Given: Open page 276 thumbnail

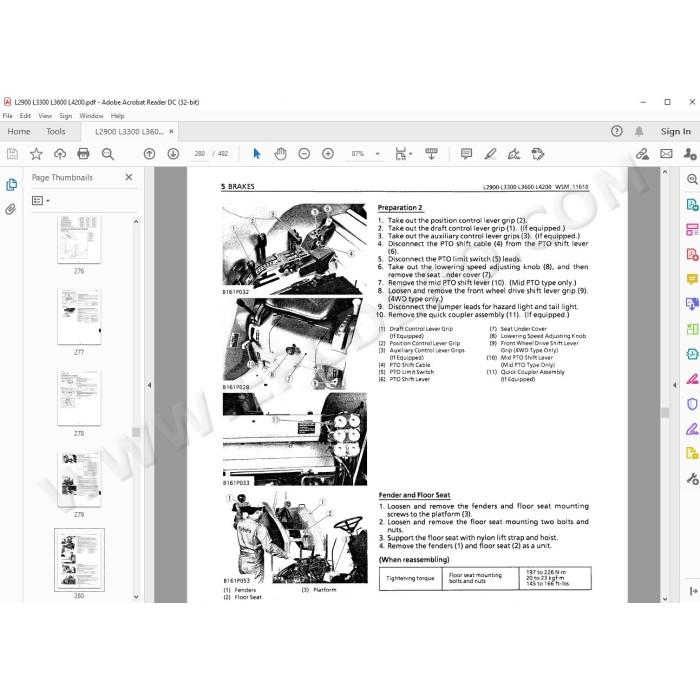Looking at the screenshot, I should click(x=79, y=240).
